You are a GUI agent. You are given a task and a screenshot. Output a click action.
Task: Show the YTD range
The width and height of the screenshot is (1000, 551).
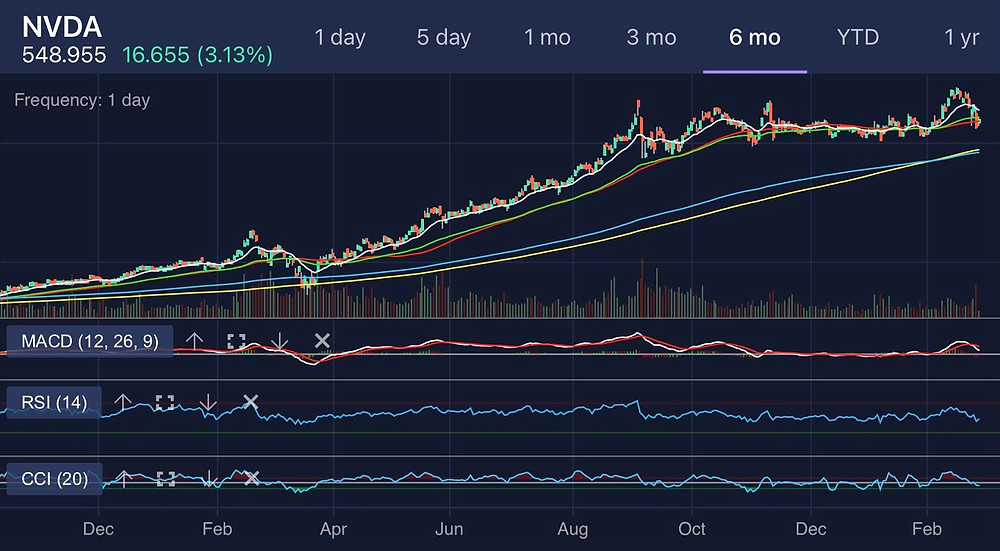coord(858,37)
